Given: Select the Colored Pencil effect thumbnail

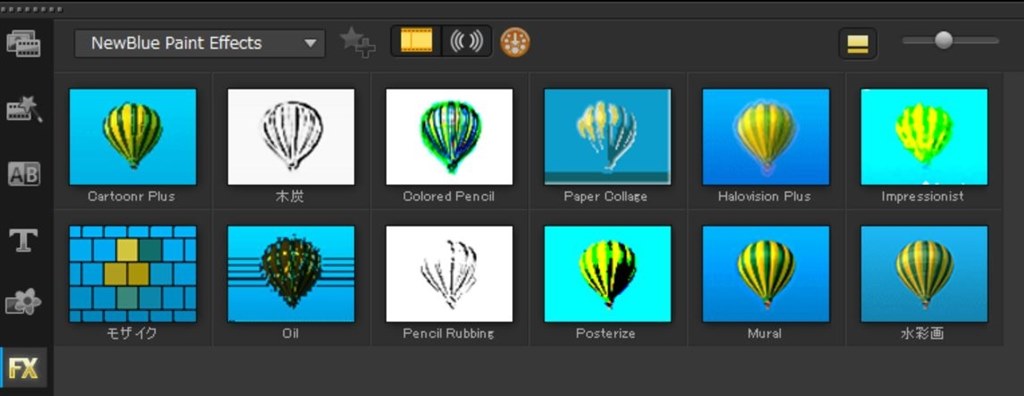Looking at the screenshot, I should (449, 137).
